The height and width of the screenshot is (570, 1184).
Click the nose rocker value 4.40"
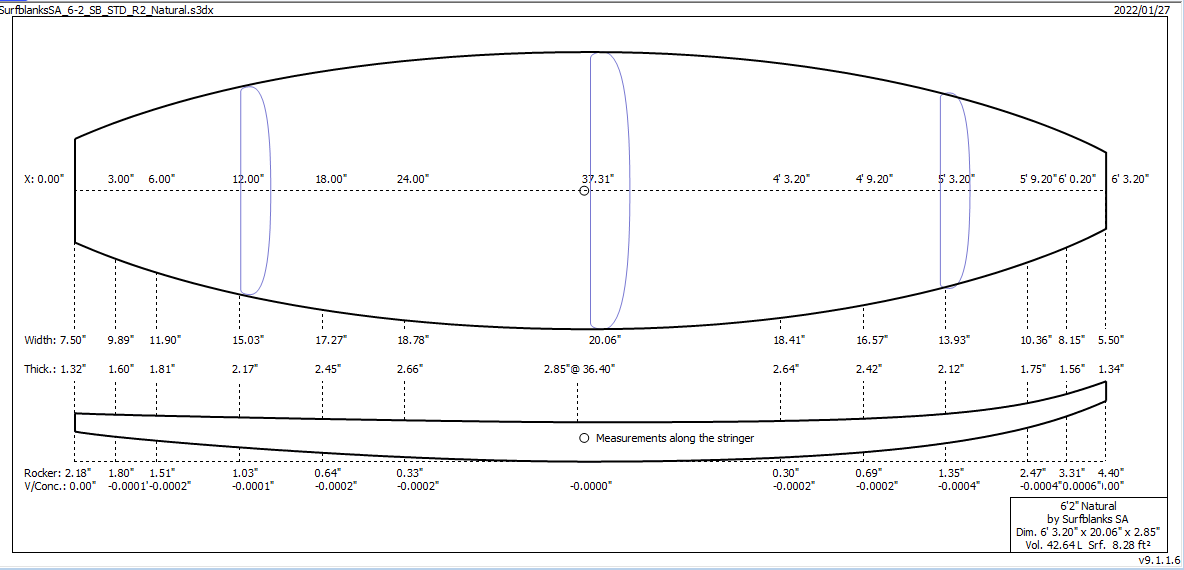[1110, 472]
